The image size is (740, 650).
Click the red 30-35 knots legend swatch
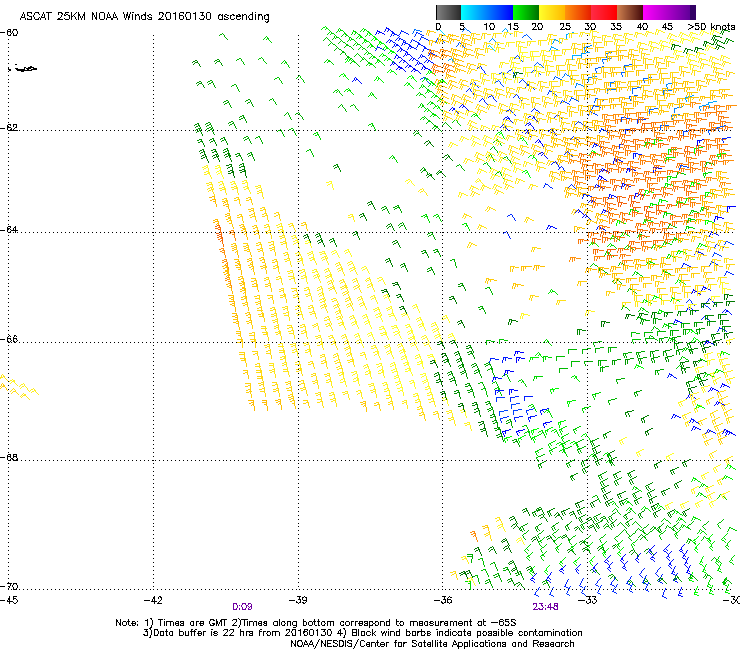coord(604,12)
